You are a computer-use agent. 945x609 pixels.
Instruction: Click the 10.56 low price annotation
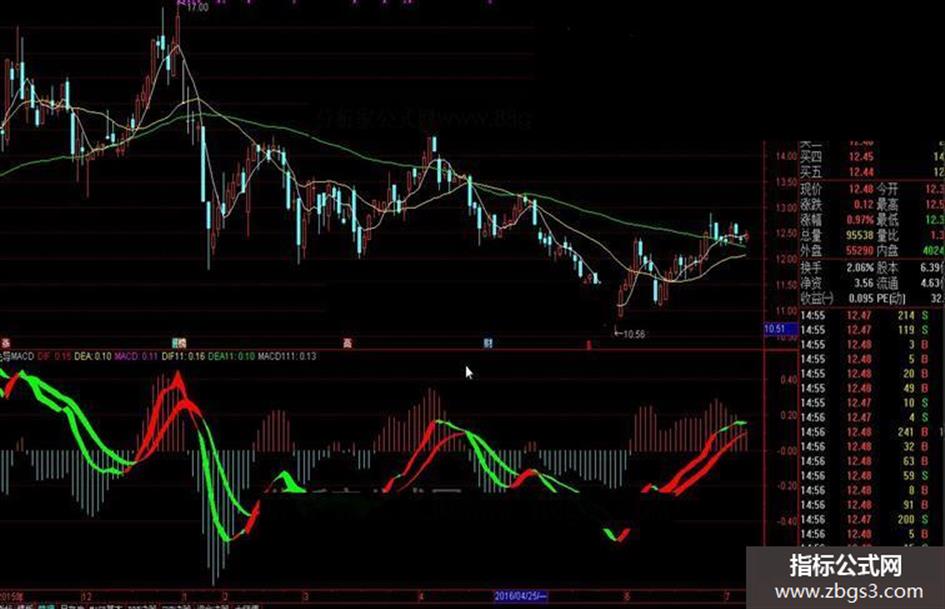[633, 333]
